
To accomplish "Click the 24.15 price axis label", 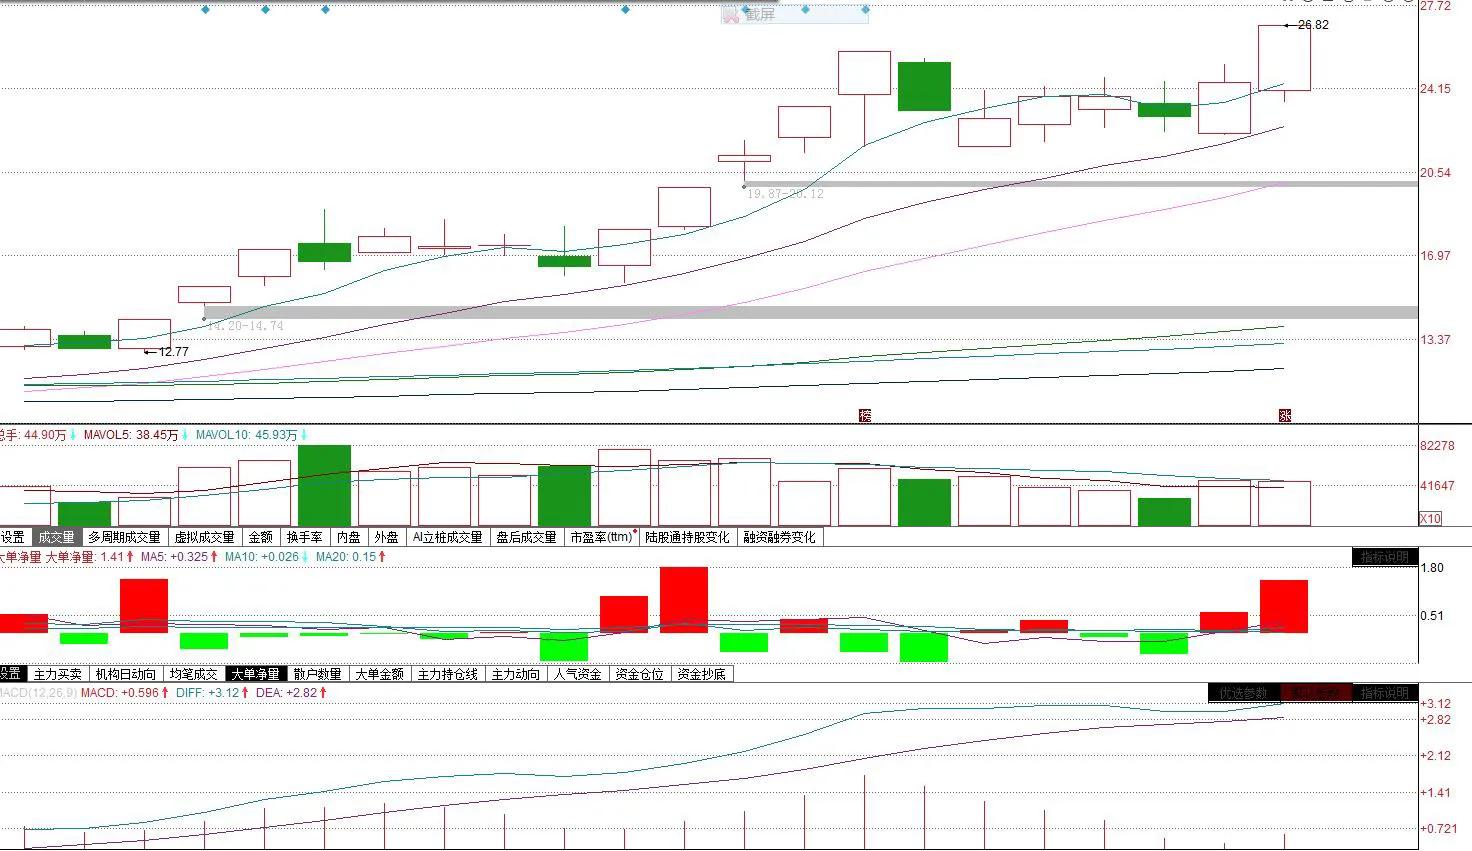I will tap(1435, 89).
